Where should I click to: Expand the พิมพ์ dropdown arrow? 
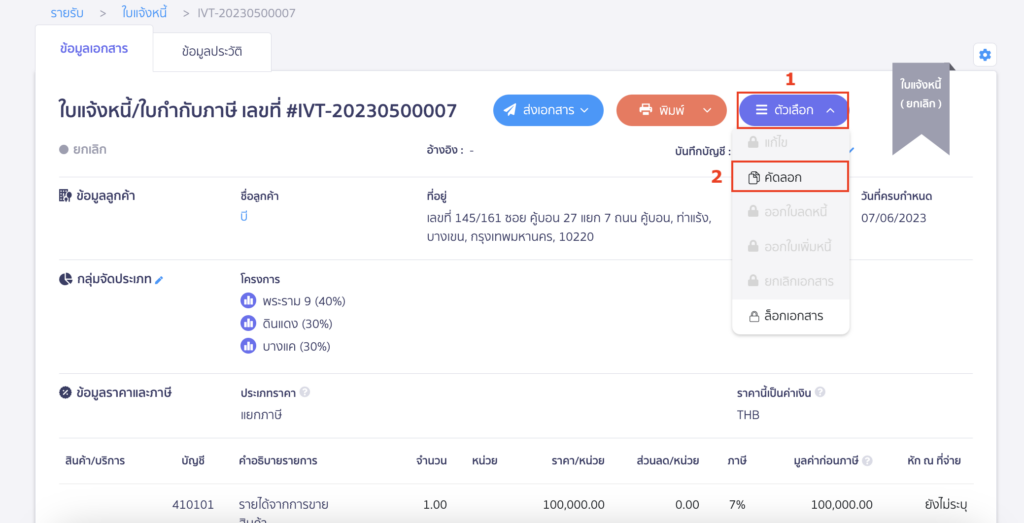[x=707, y=110]
